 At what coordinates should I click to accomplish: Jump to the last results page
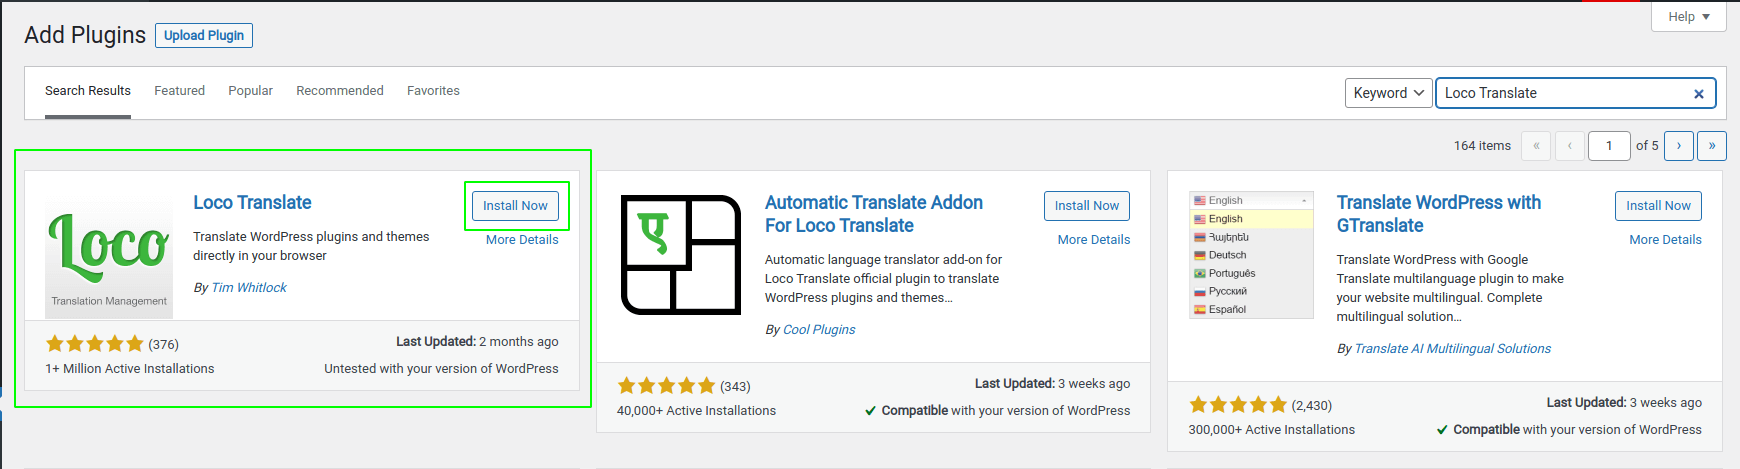coord(1712,146)
